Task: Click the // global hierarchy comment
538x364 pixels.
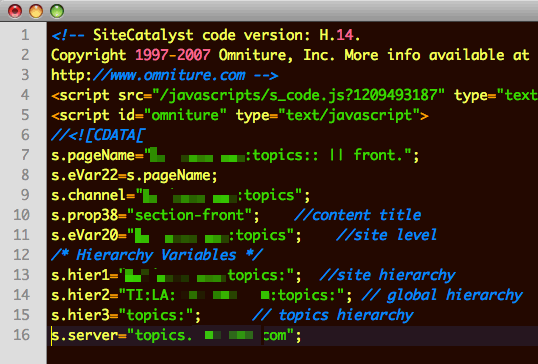Action: click(442, 295)
